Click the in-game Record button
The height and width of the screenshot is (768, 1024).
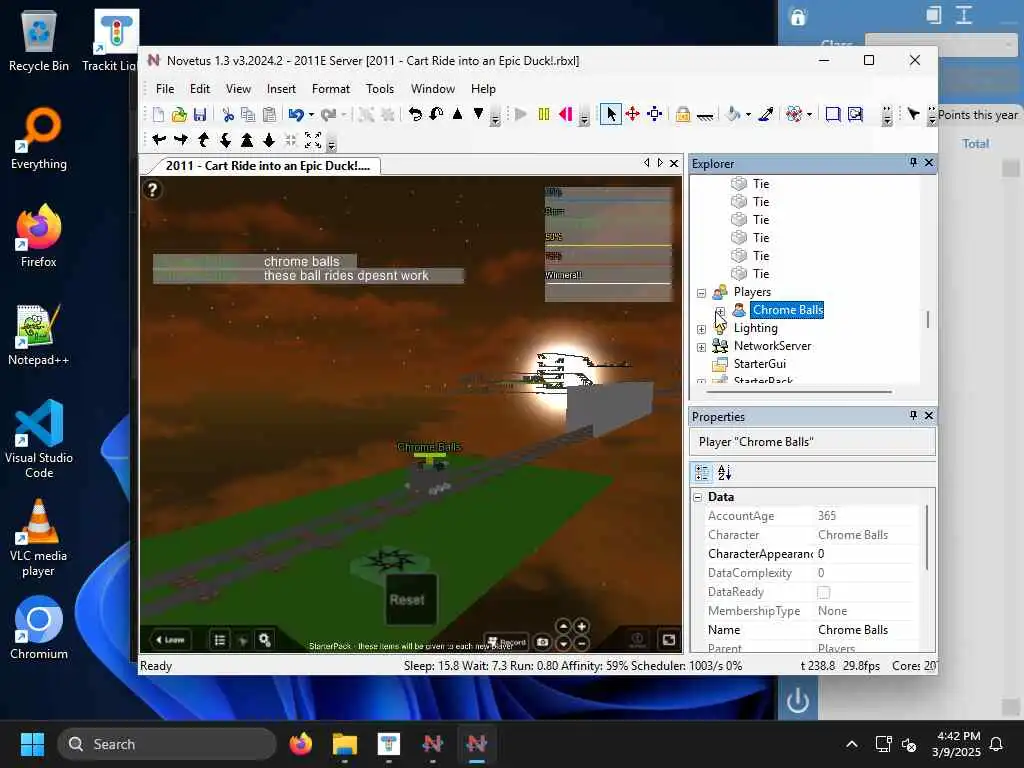point(508,642)
